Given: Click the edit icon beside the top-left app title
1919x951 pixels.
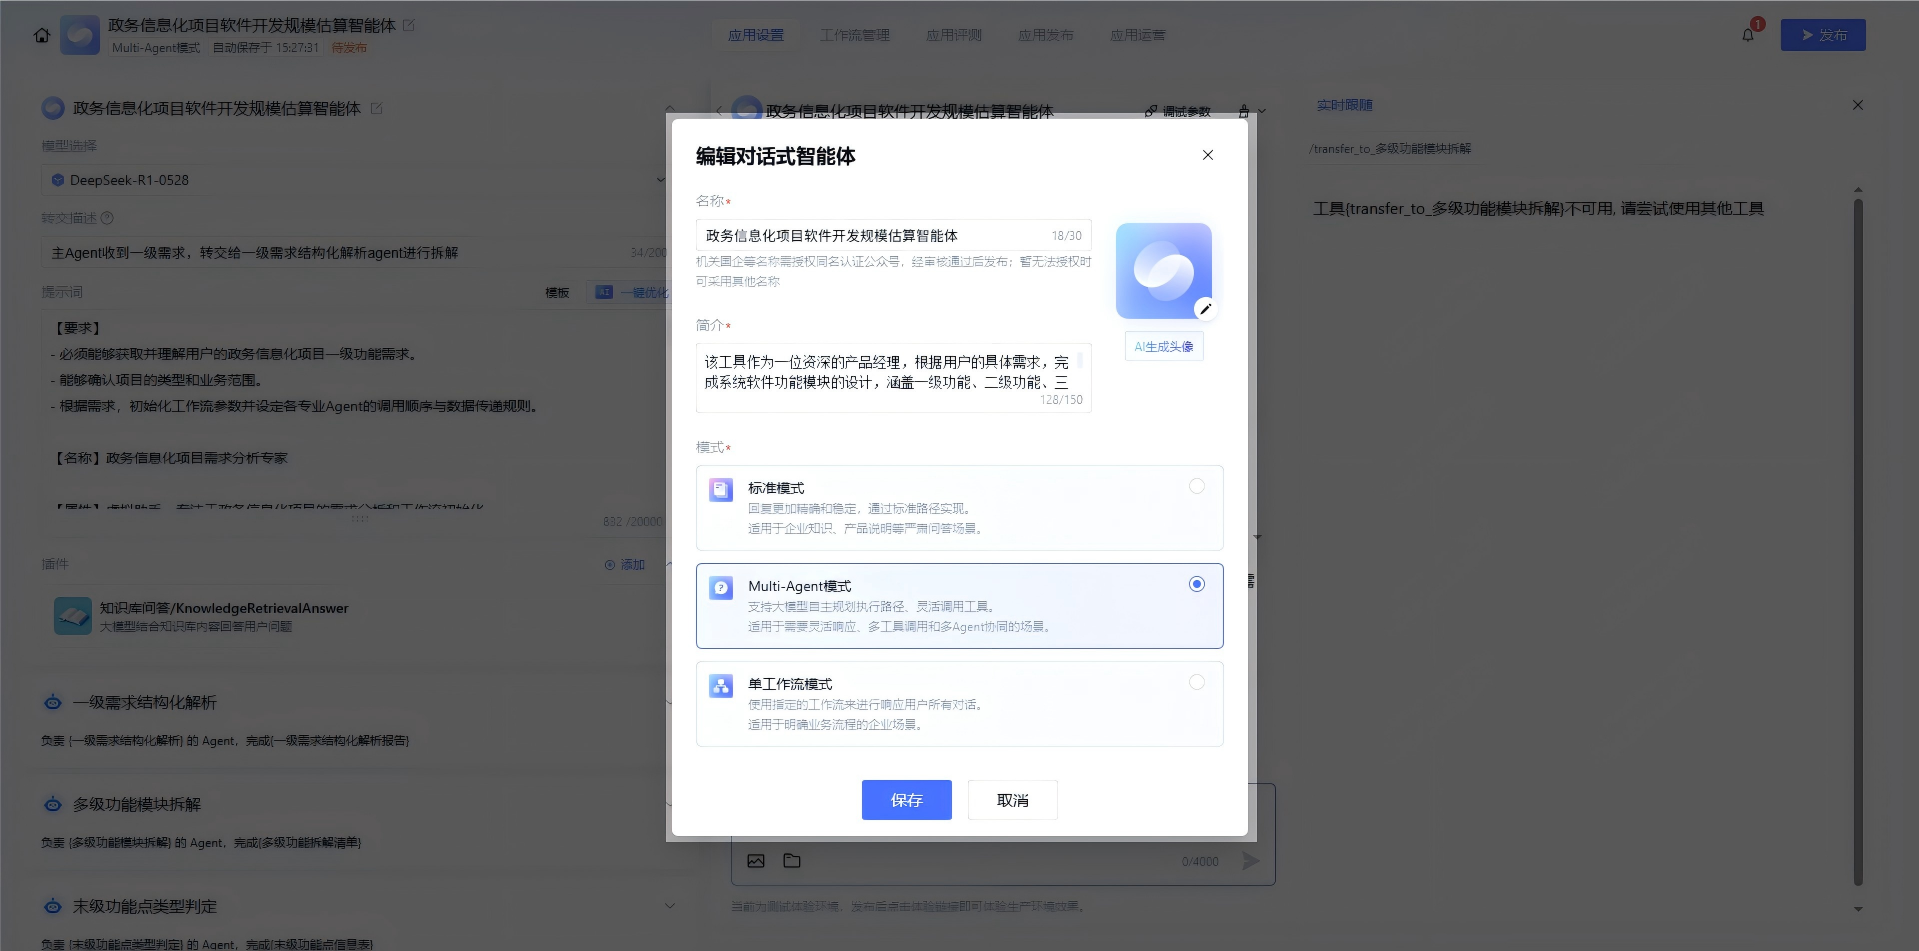Looking at the screenshot, I should 408,25.
